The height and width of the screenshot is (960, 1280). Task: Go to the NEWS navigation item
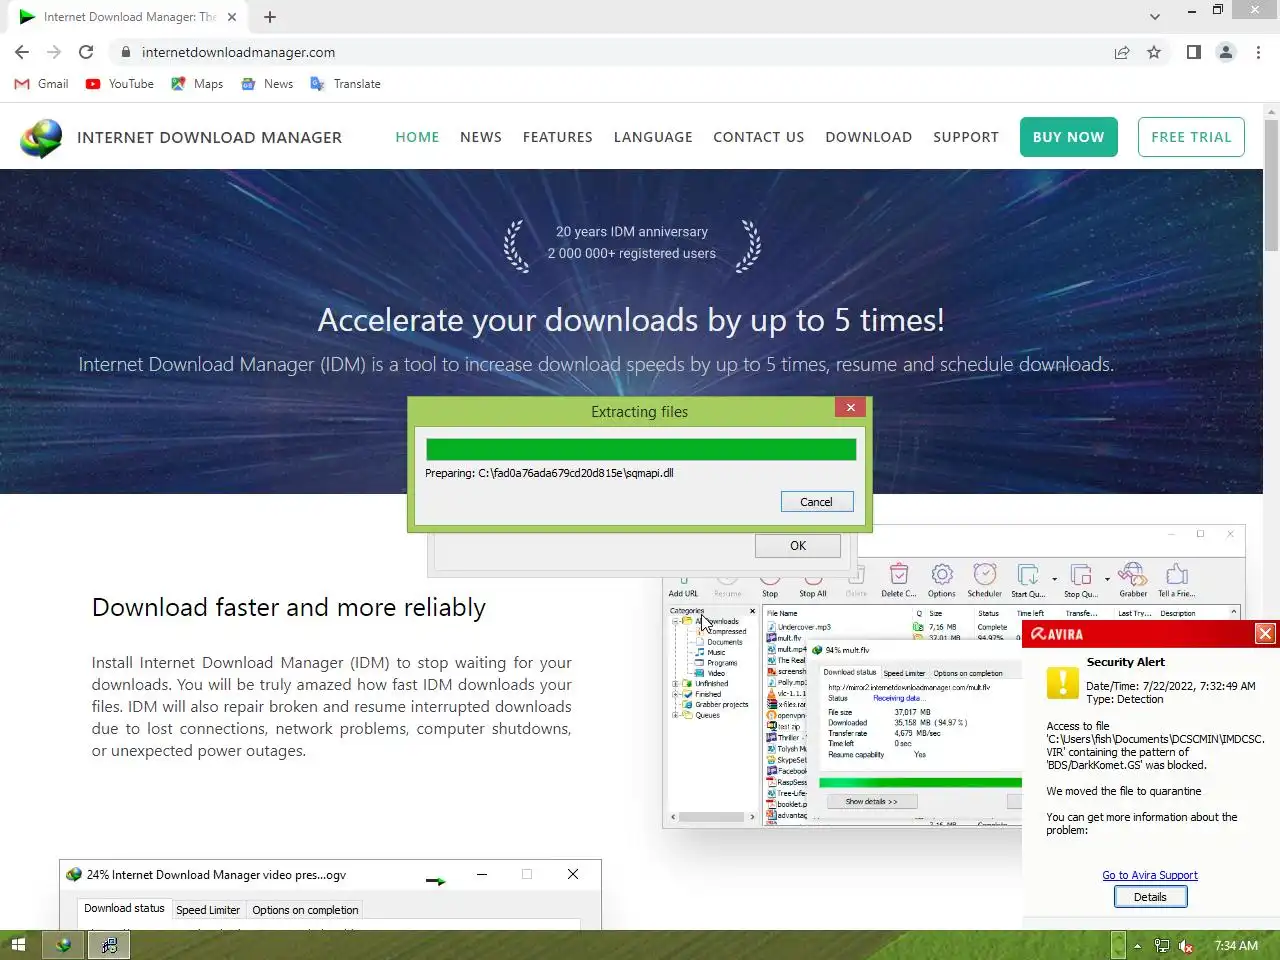click(x=481, y=137)
